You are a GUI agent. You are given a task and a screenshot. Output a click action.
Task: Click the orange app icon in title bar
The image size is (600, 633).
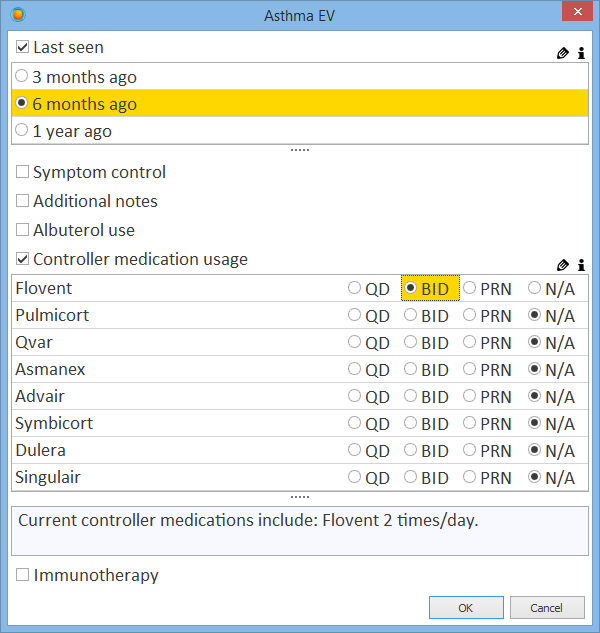(x=18, y=15)
